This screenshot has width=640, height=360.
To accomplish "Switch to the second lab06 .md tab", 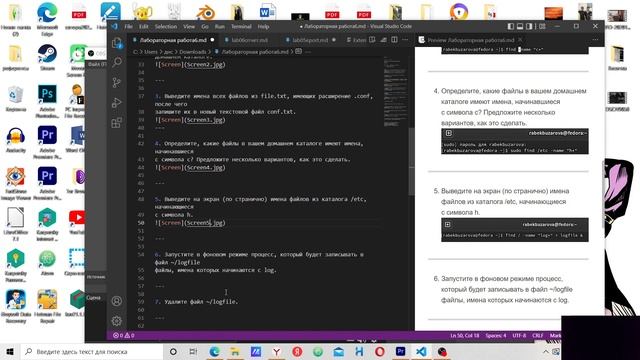I will click(x=249, y=40).
